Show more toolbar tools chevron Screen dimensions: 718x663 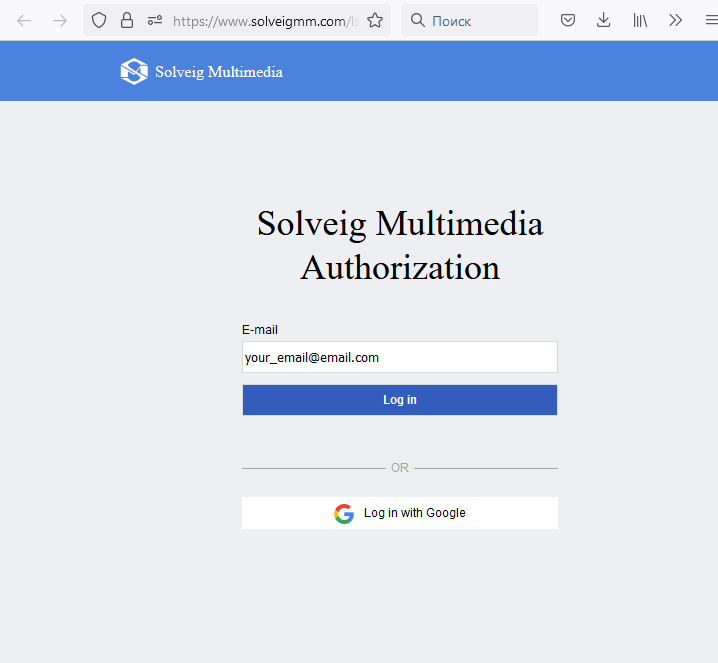pyautogui.click(x=675, y=21)
